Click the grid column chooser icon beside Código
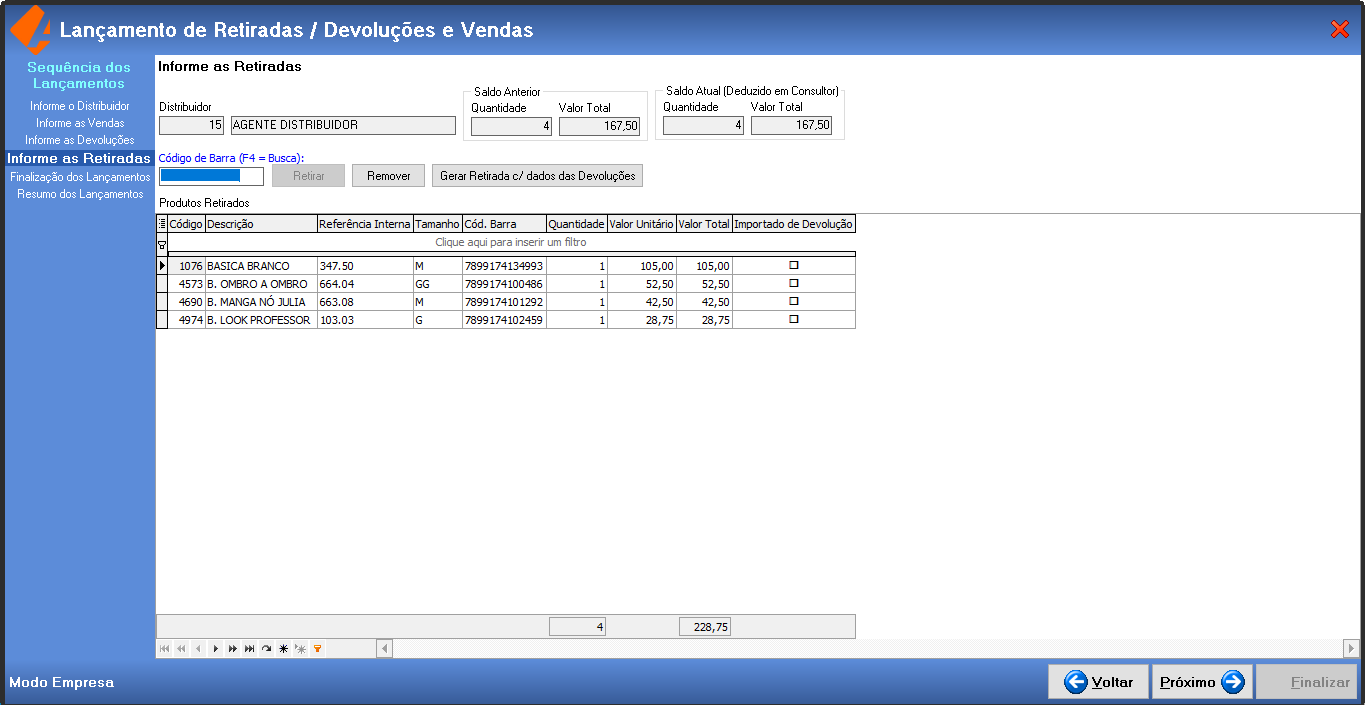The image size is (1365, 705). pyautogui.click(x=162, y=224)
